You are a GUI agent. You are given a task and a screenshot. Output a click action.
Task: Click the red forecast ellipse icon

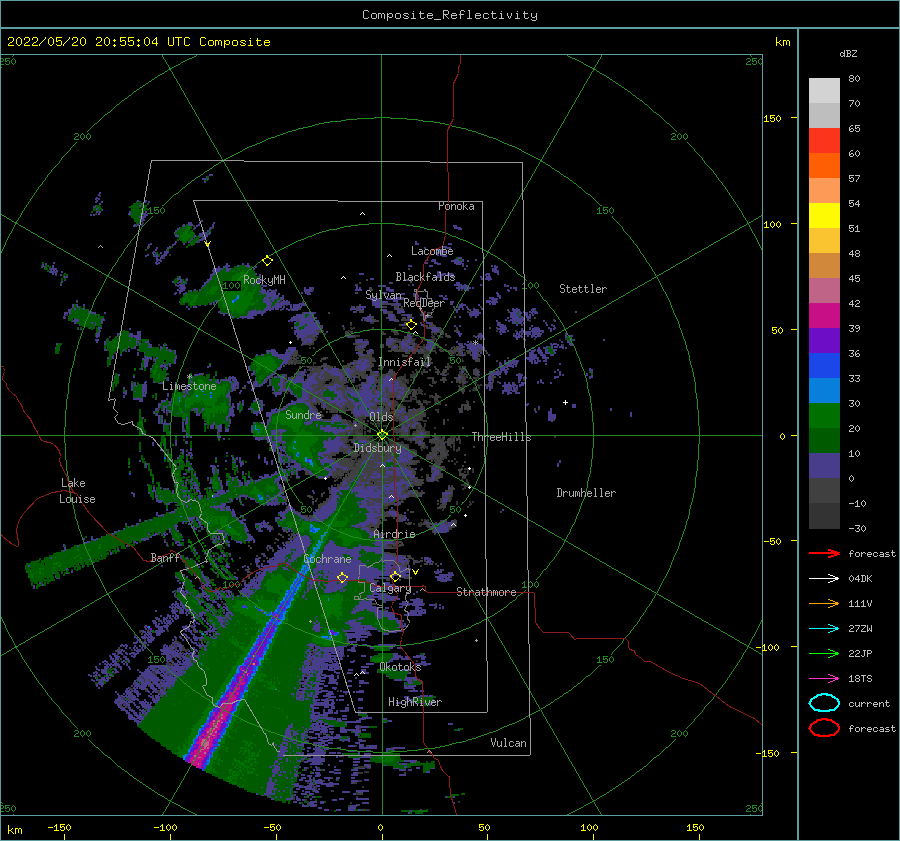click(824, 728)
